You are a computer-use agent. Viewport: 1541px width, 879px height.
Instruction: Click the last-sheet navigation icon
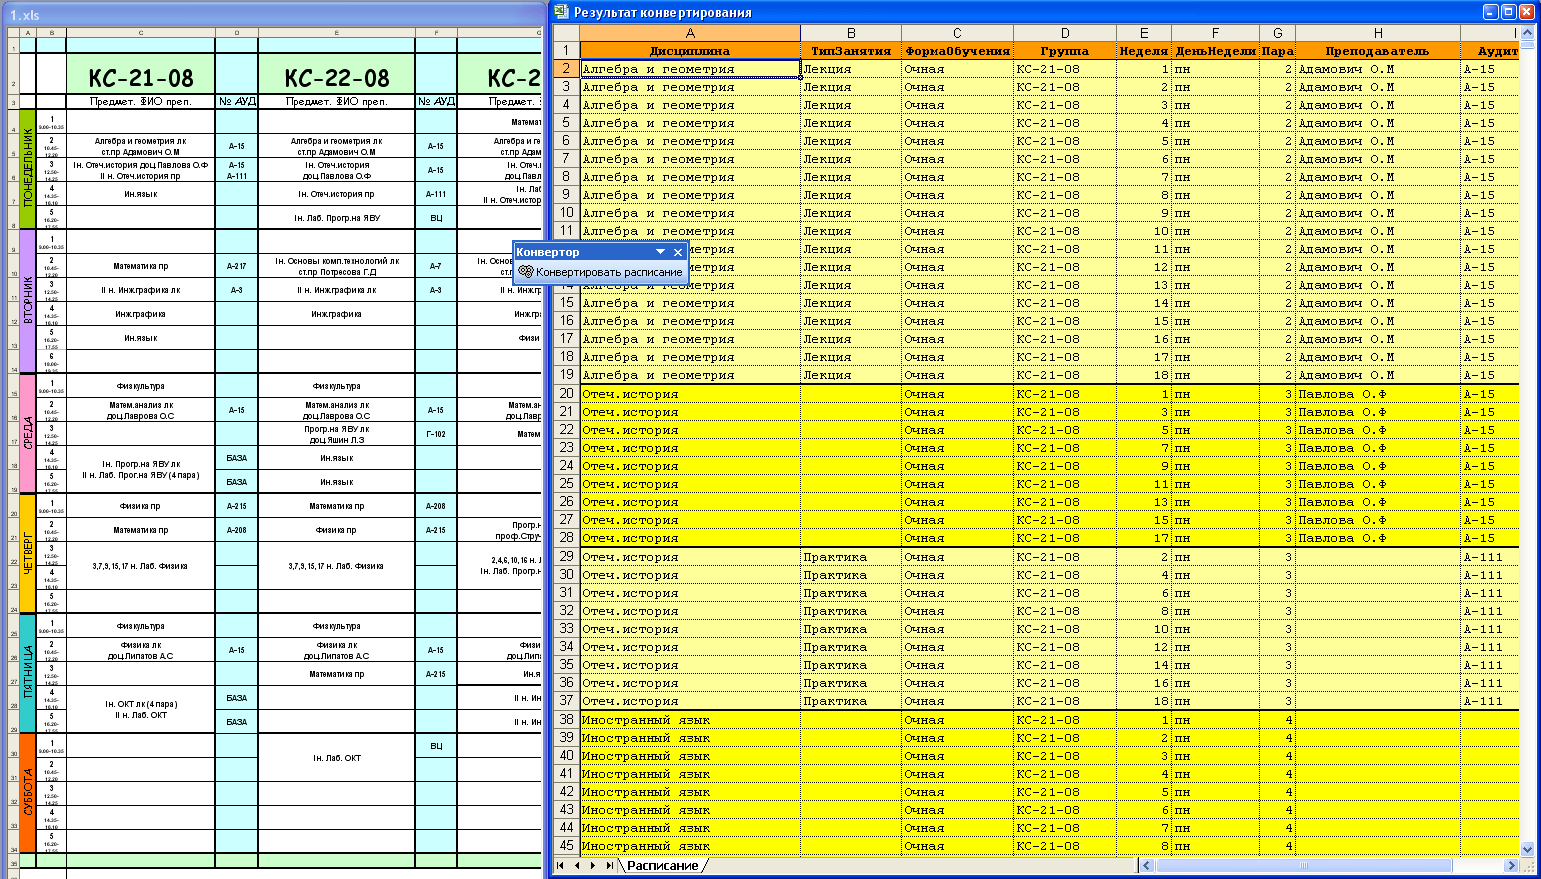608,867
